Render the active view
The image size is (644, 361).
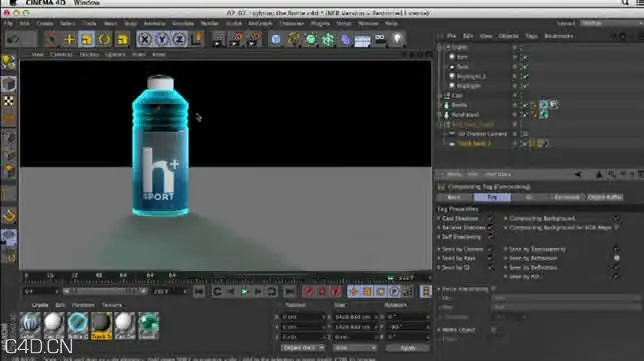218,39
